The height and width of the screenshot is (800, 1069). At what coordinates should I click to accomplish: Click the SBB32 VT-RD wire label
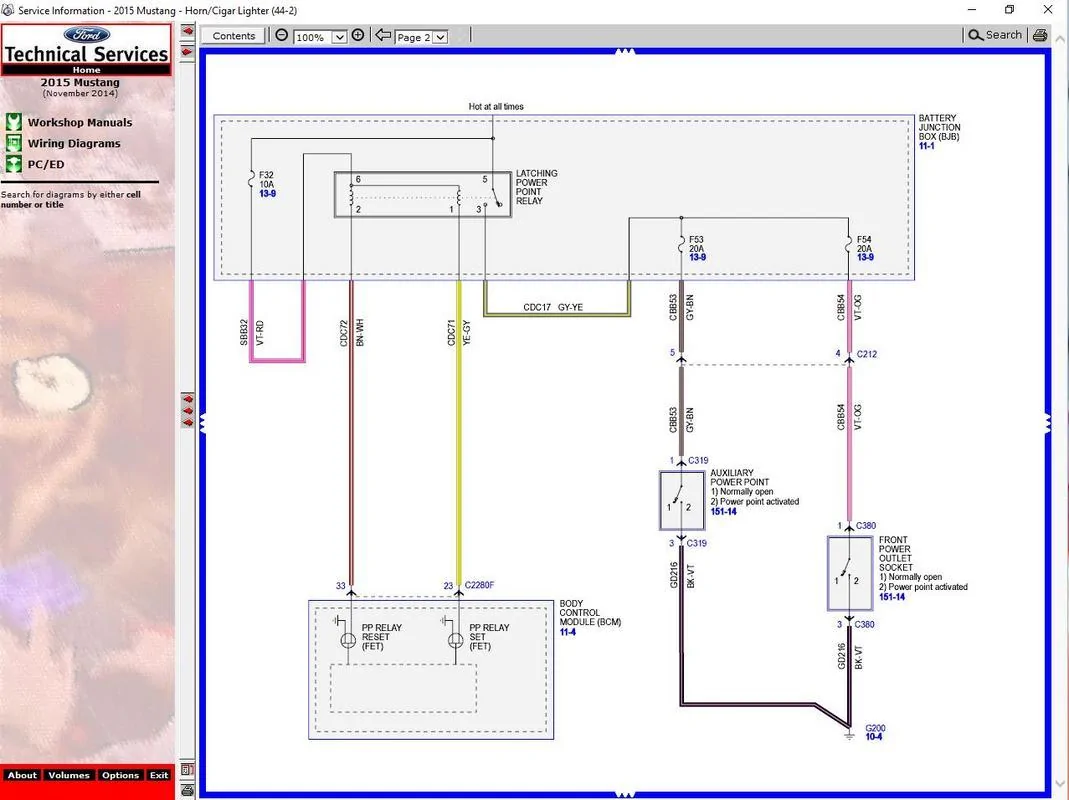click(x=252, y=333)
